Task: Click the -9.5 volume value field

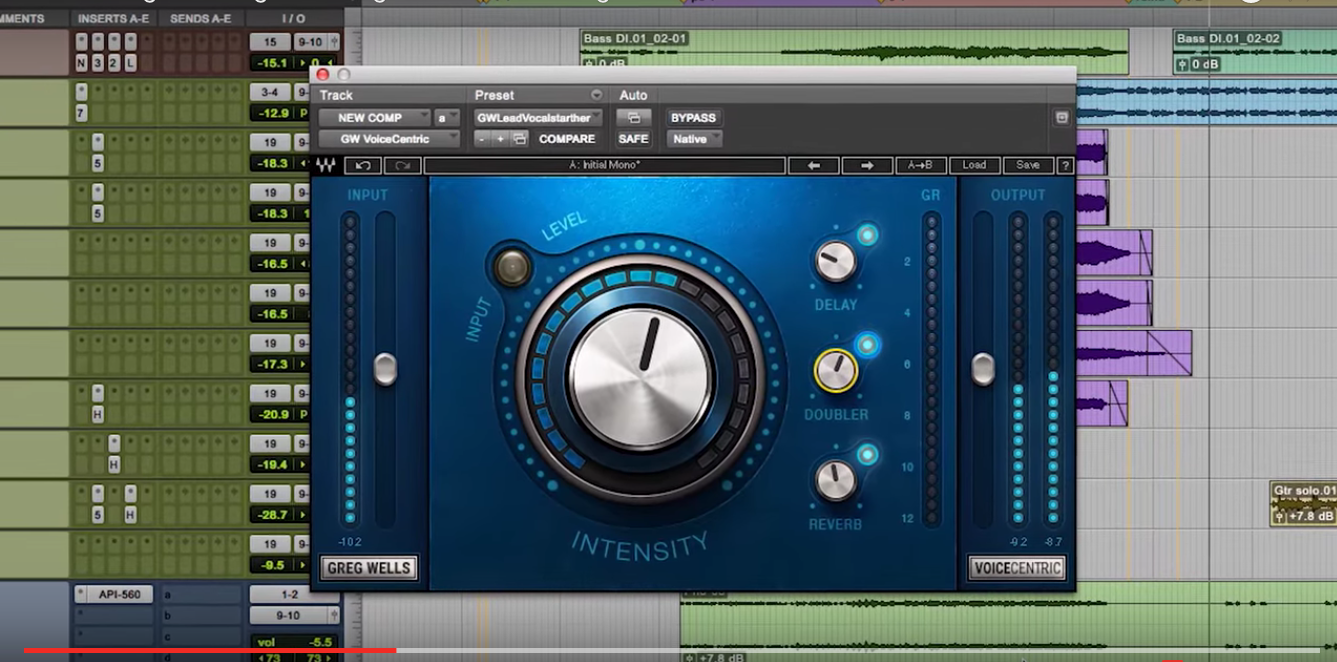Action: click(x=274, y=565)
